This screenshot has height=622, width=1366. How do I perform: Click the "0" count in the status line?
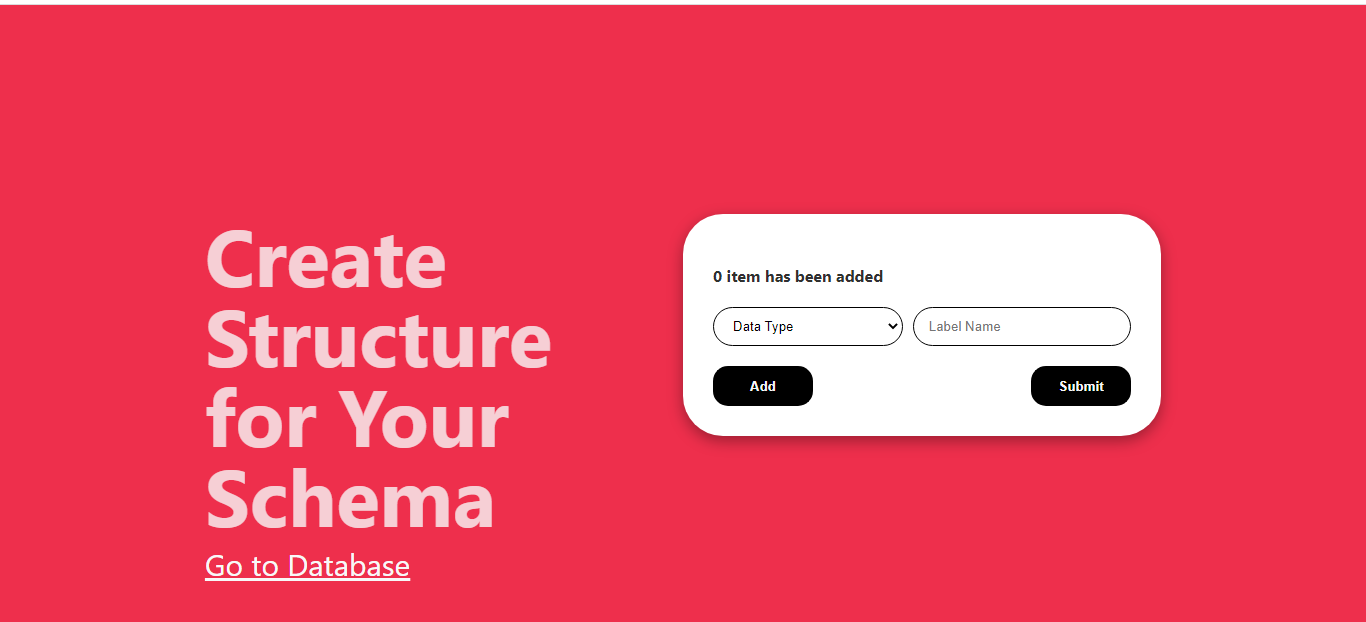[717, 277]
